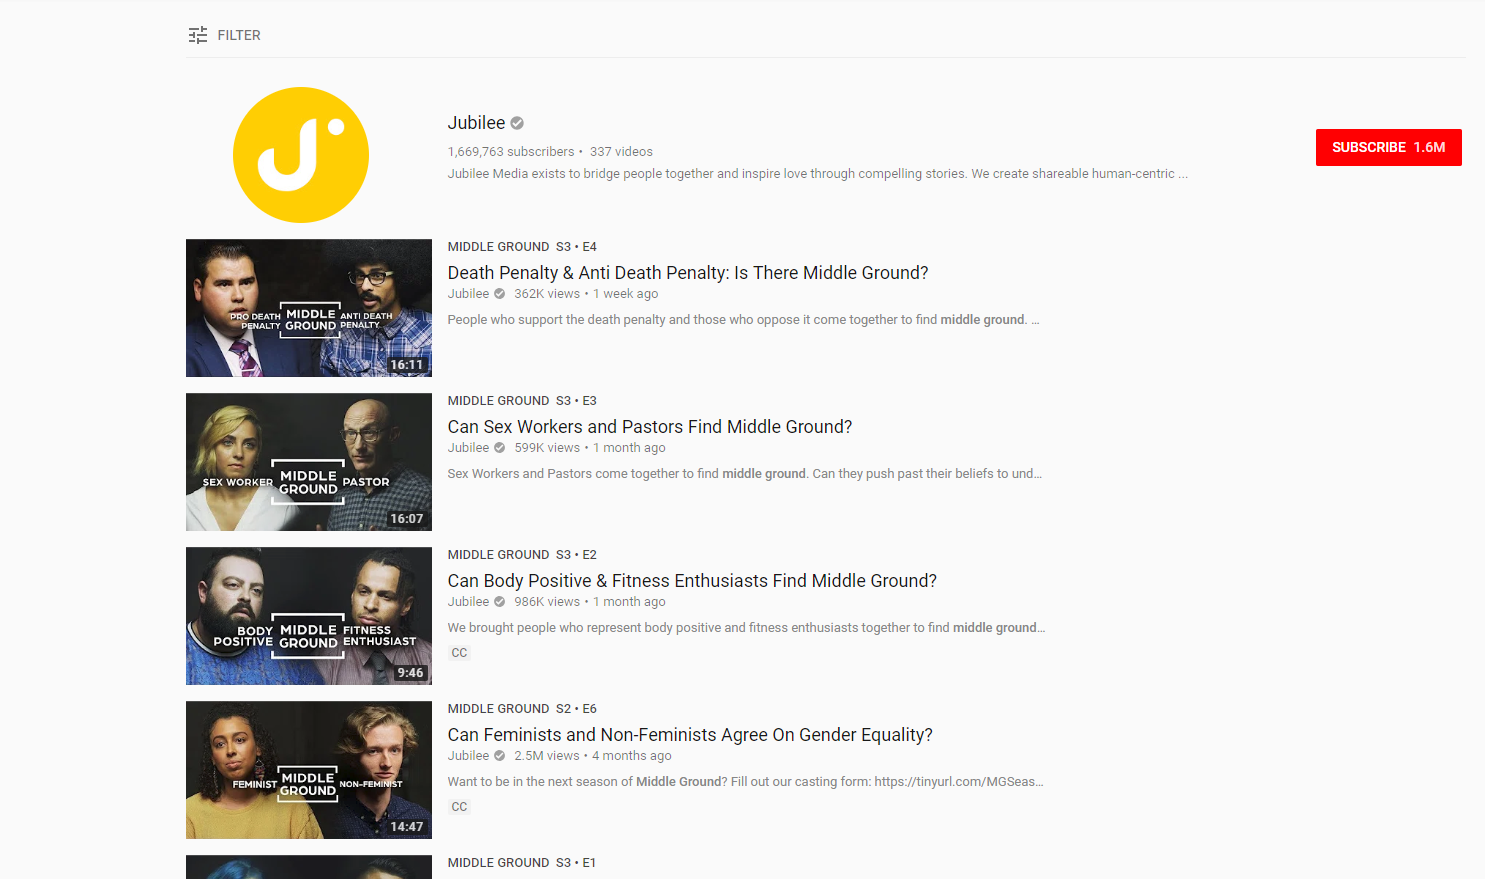The image size is (1485, 879).
Task: Open the 'Can Sex Workers and Pastors Find Middle Ground?' title
Action: (650, 427)
